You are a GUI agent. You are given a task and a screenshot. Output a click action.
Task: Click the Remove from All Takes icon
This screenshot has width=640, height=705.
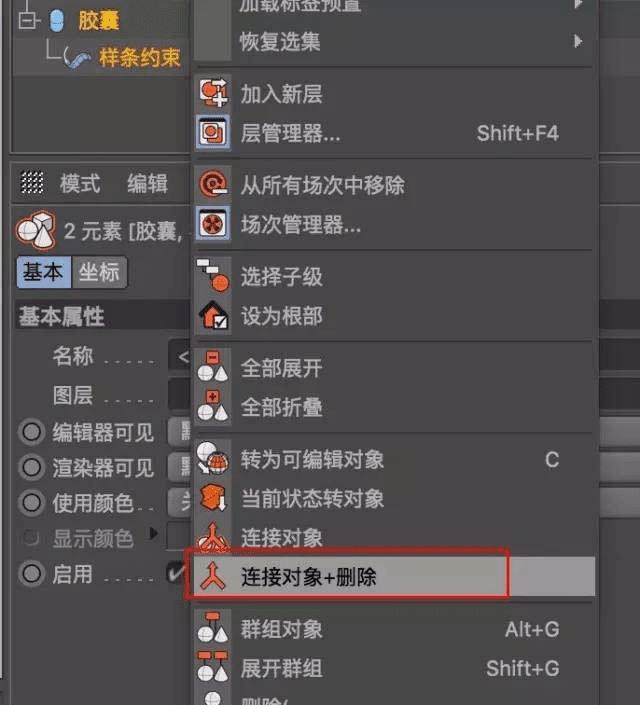(214, 185)
